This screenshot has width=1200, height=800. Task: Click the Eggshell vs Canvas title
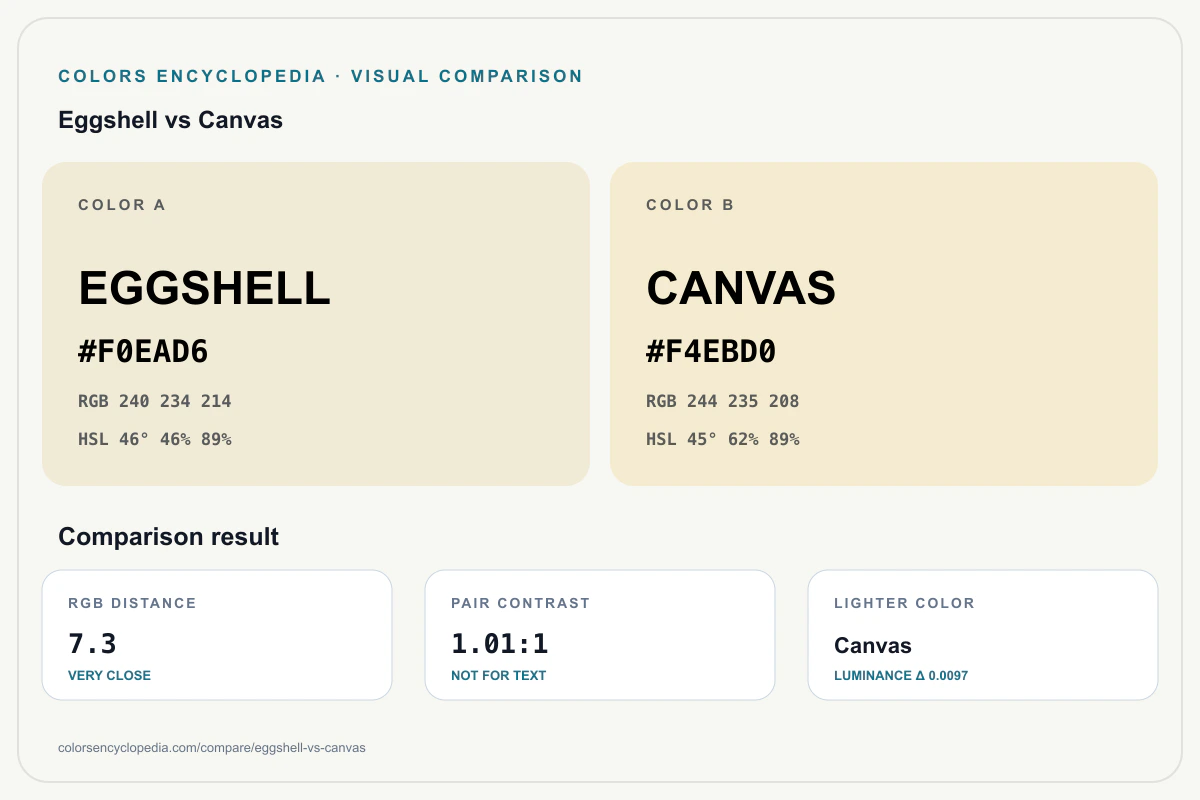click(x=171, y=120)
